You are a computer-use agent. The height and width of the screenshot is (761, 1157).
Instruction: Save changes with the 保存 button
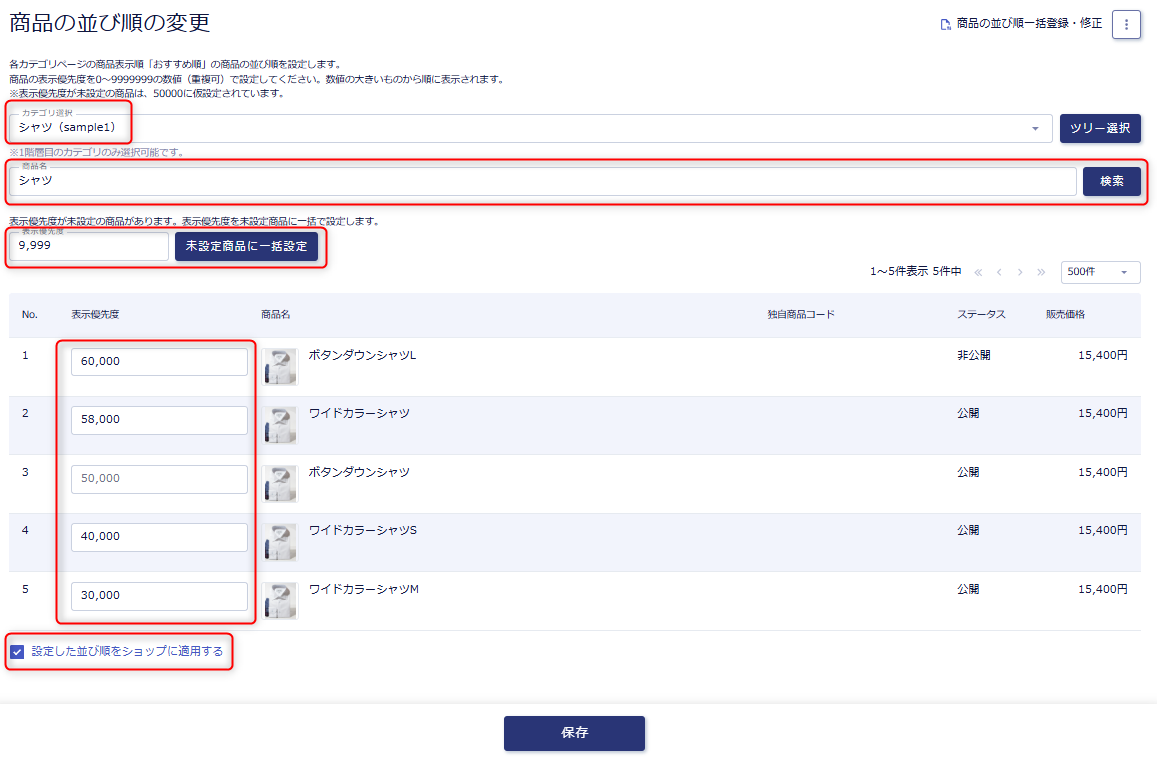[x=574, y=733]
